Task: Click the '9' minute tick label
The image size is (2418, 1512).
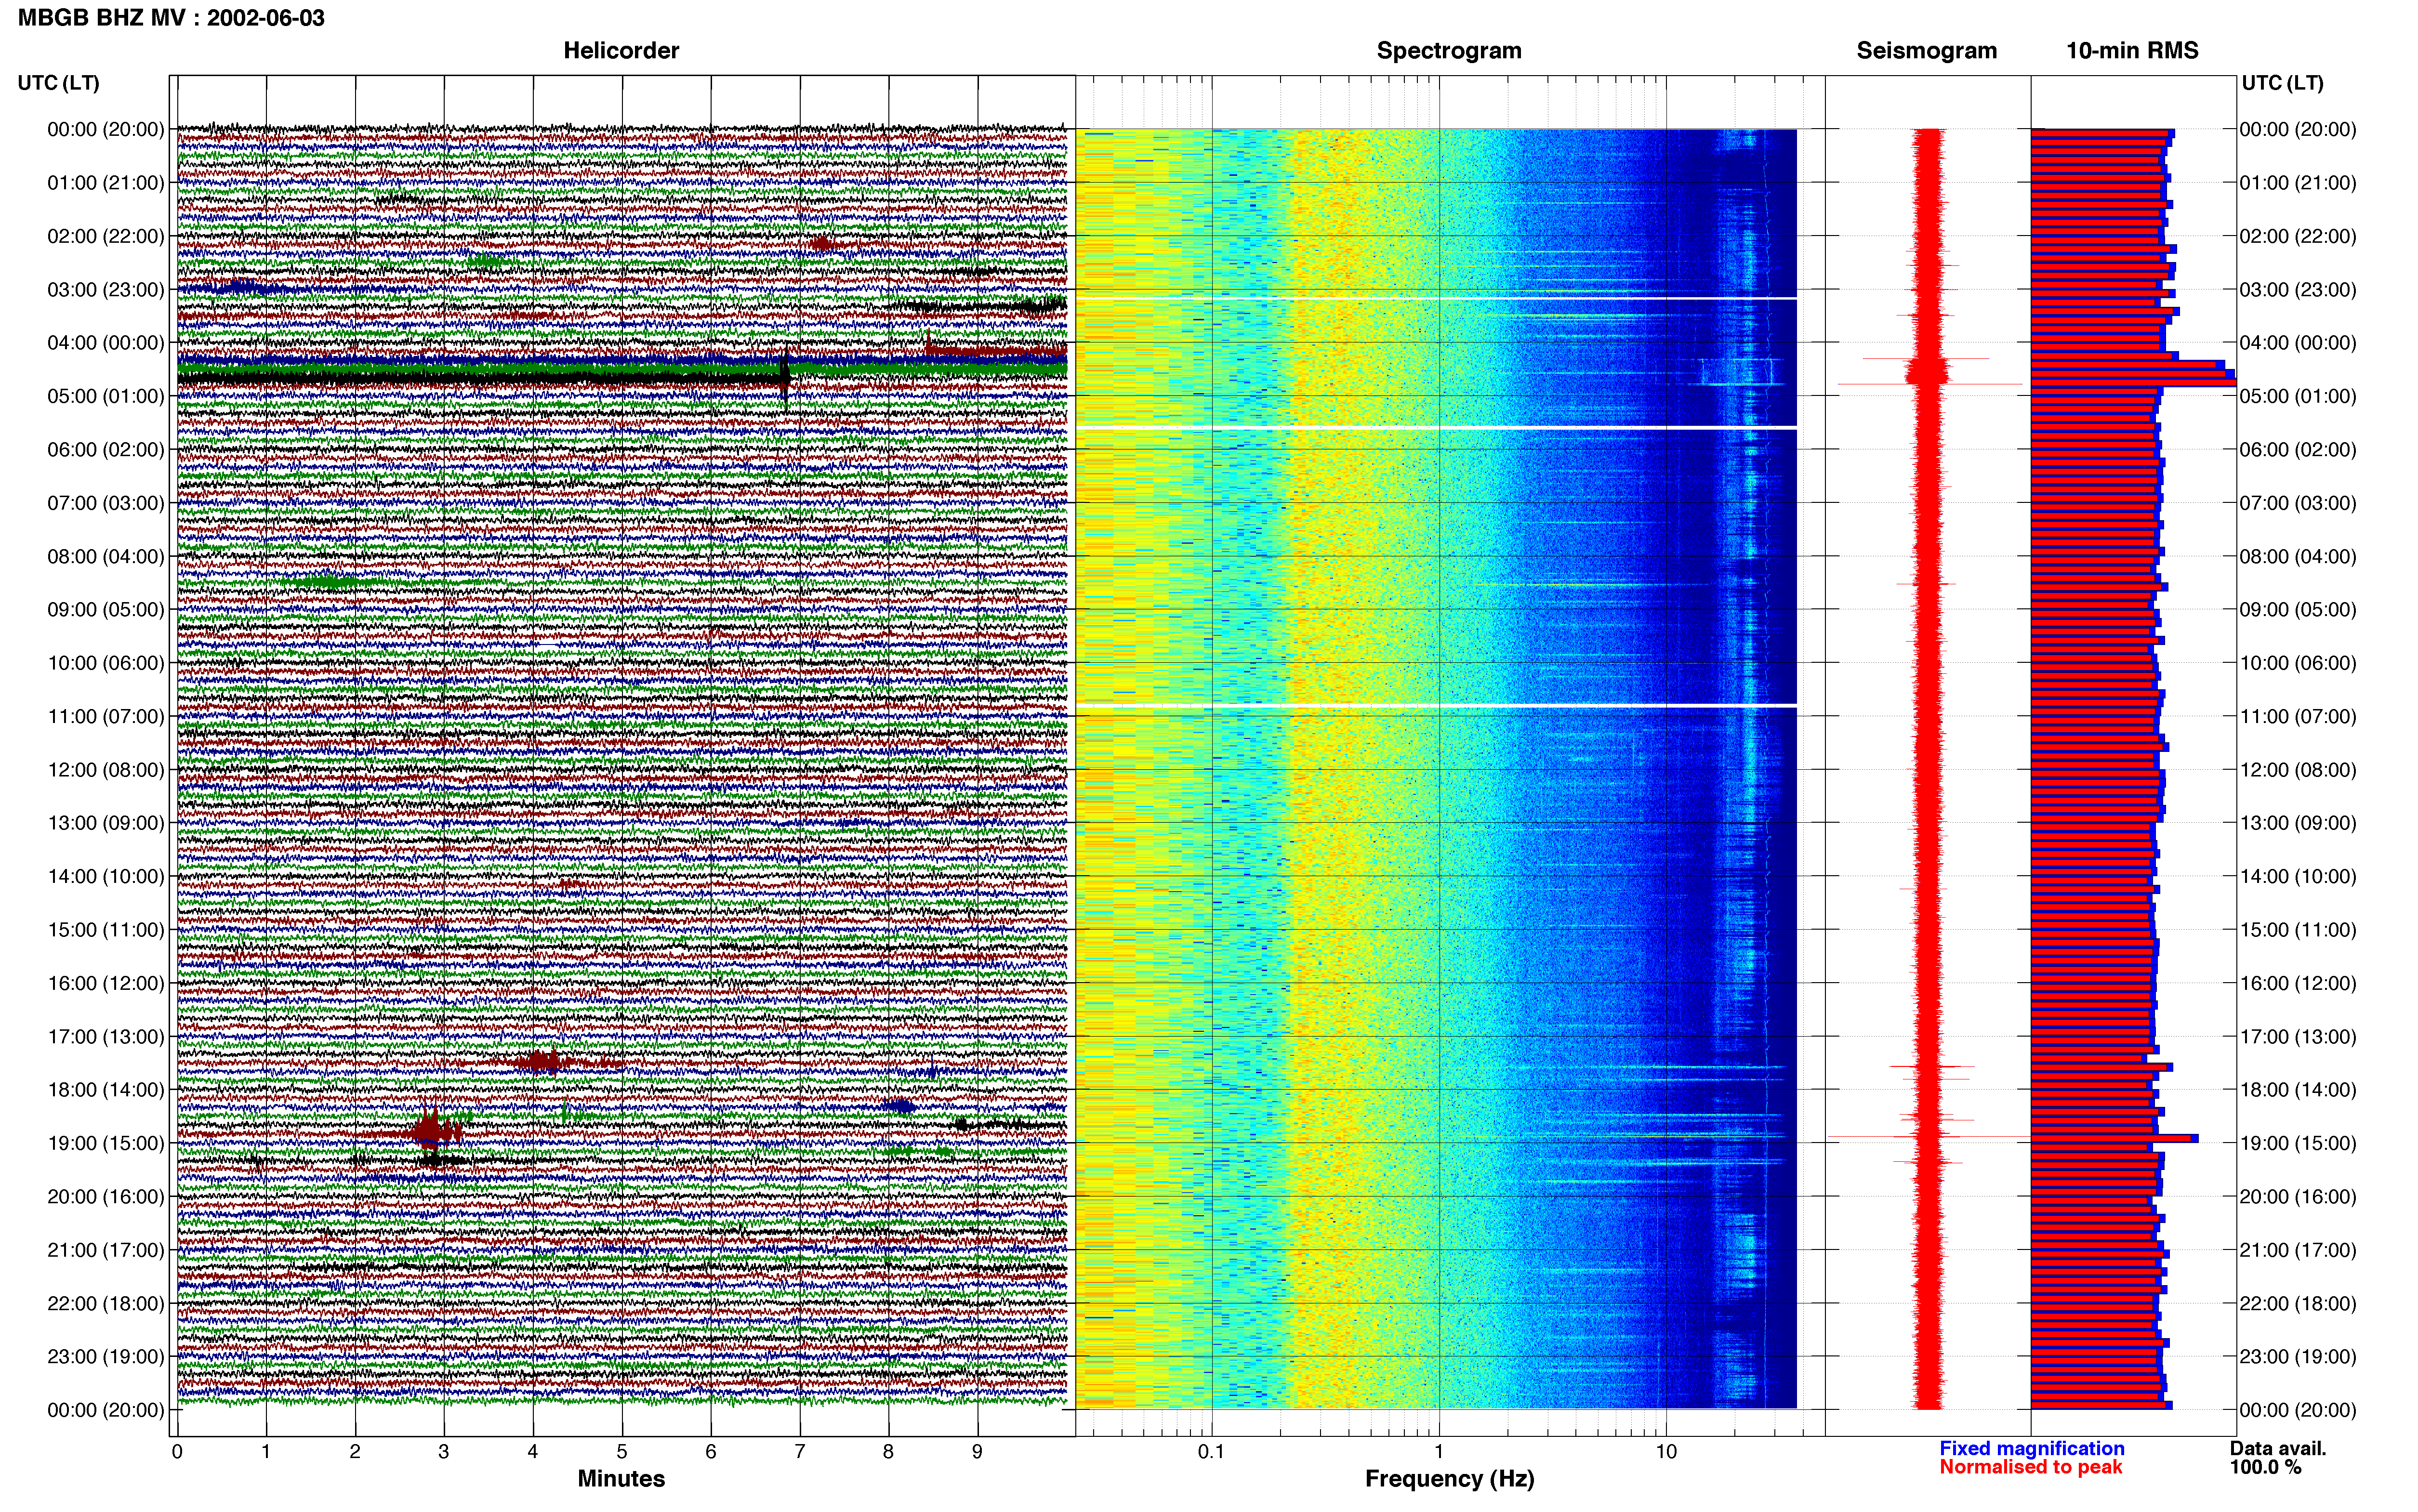Action: click(x=977, y=1452)
